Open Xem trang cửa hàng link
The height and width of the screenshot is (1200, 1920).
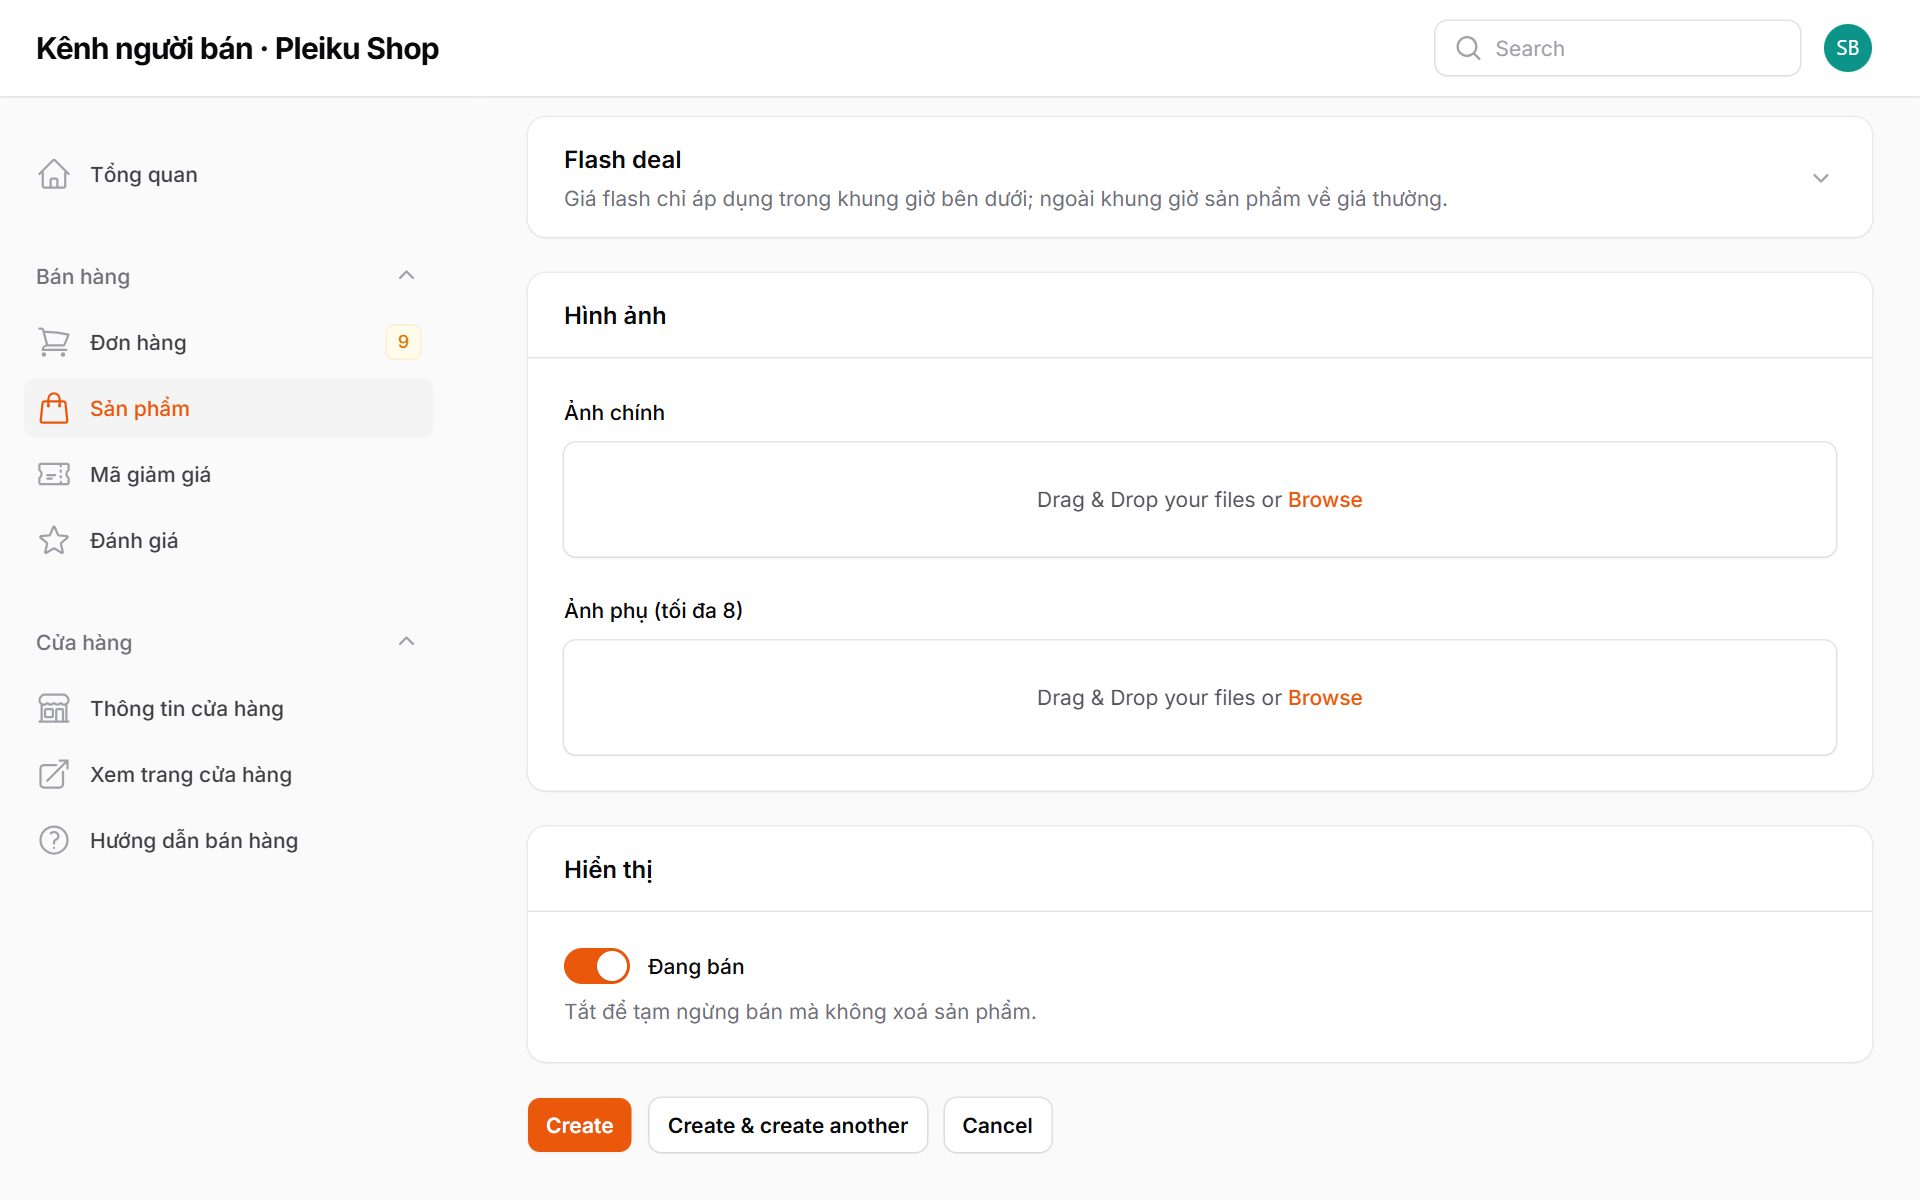[x=228, y=774]
